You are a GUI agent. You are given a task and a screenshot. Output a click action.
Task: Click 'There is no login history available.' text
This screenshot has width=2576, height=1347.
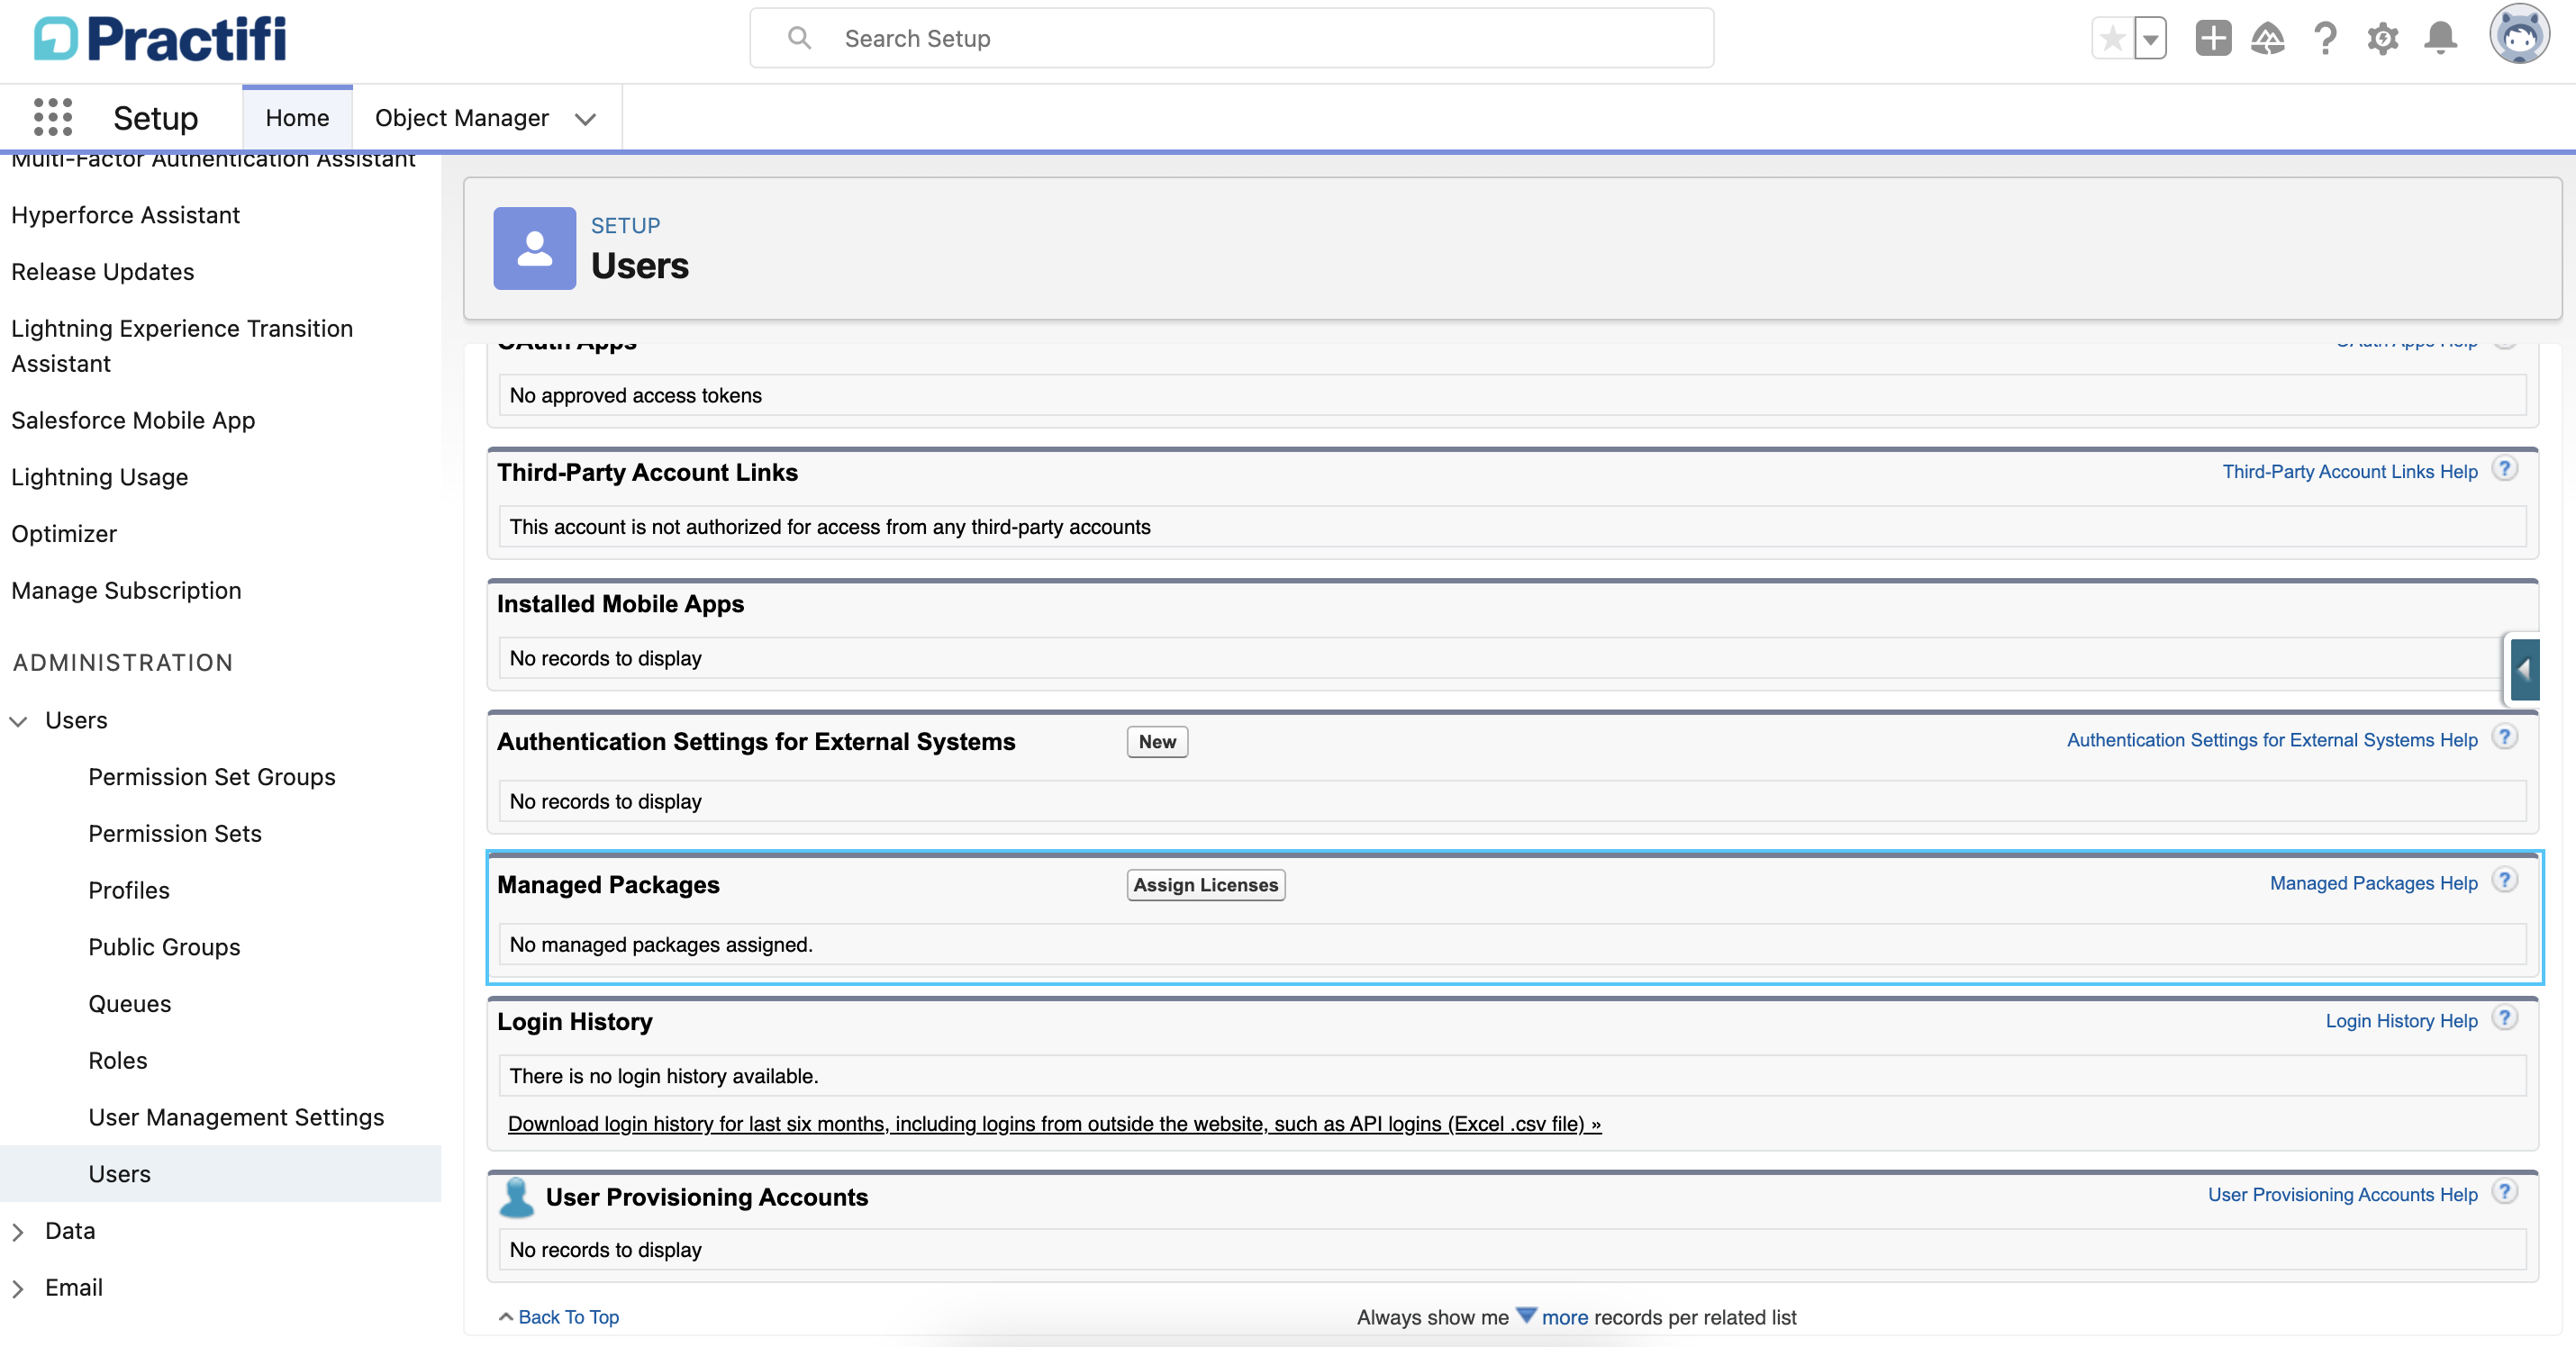[x=664, y=1076]
